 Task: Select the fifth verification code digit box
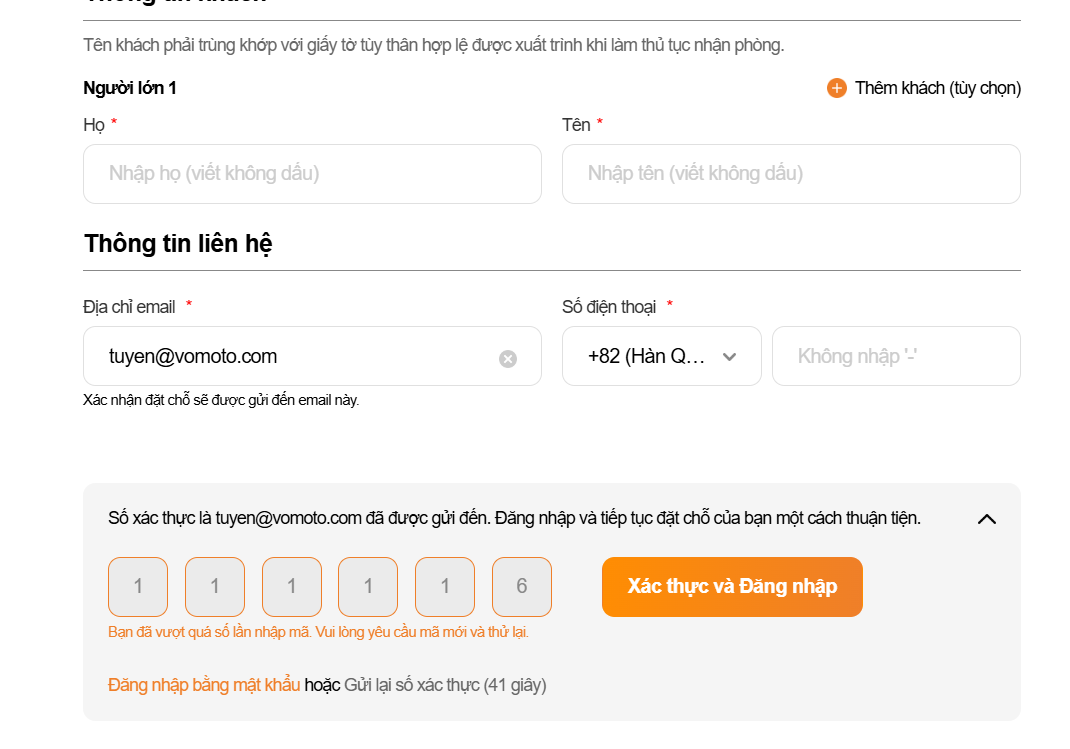click(445, 587)
